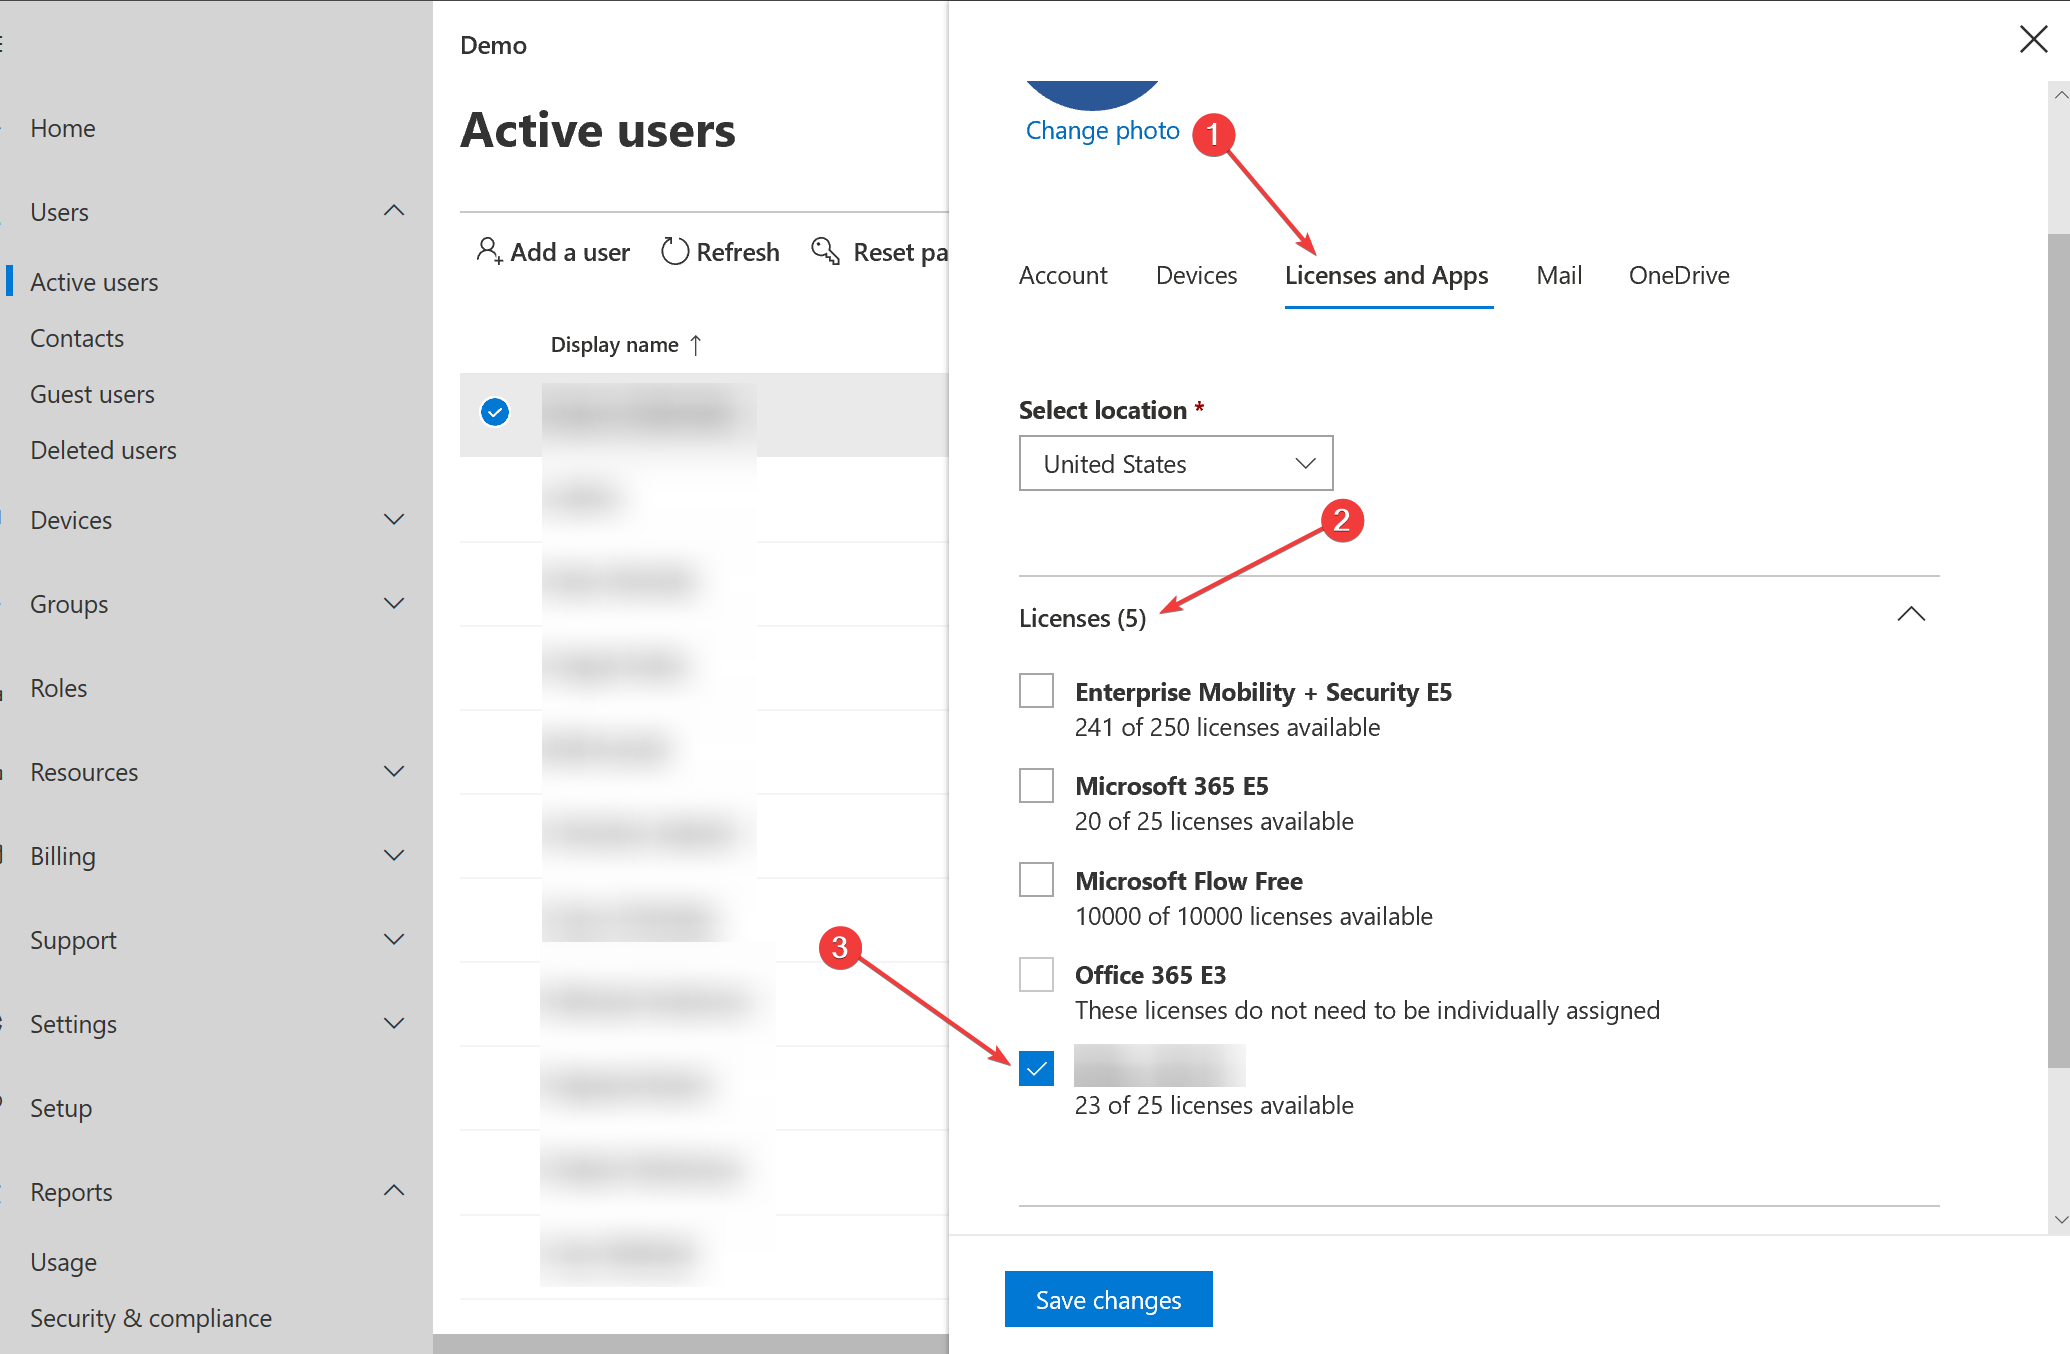2070x1354 pixels.
Task: Collapse the Users section in the sidebar
Action: click(x=393, y=210)
